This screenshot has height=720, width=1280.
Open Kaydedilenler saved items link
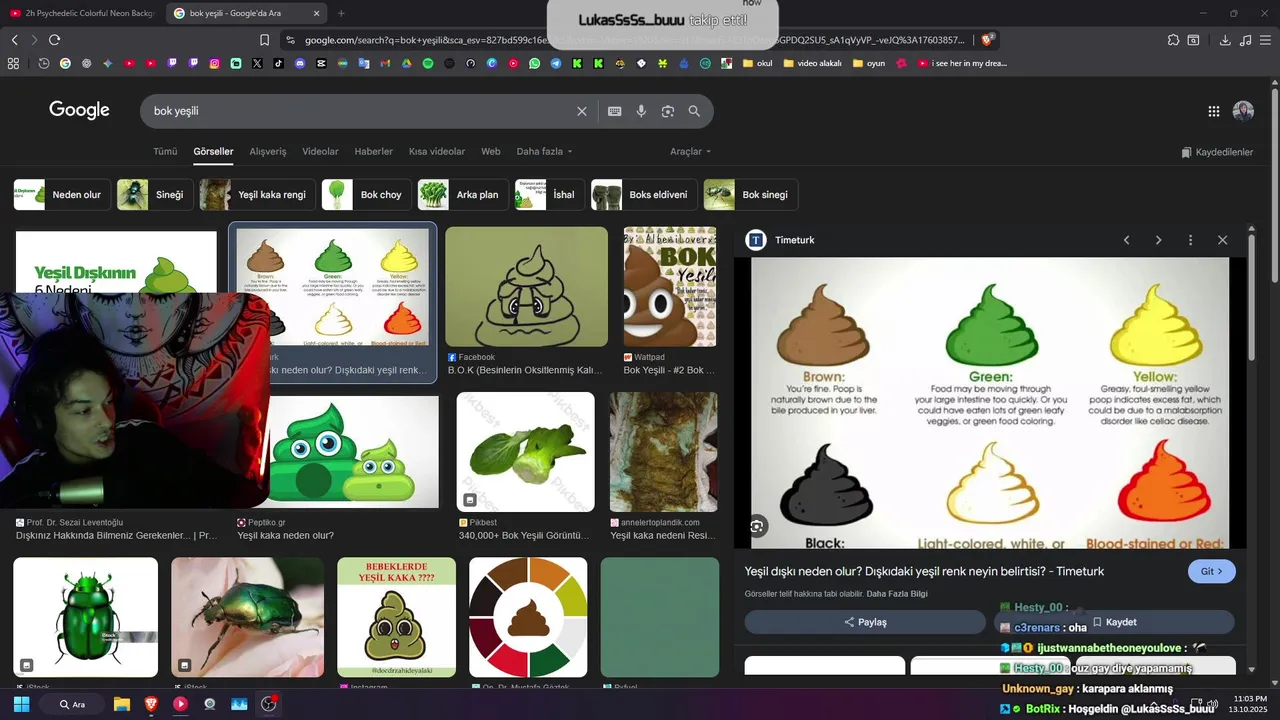(1217, 152)
